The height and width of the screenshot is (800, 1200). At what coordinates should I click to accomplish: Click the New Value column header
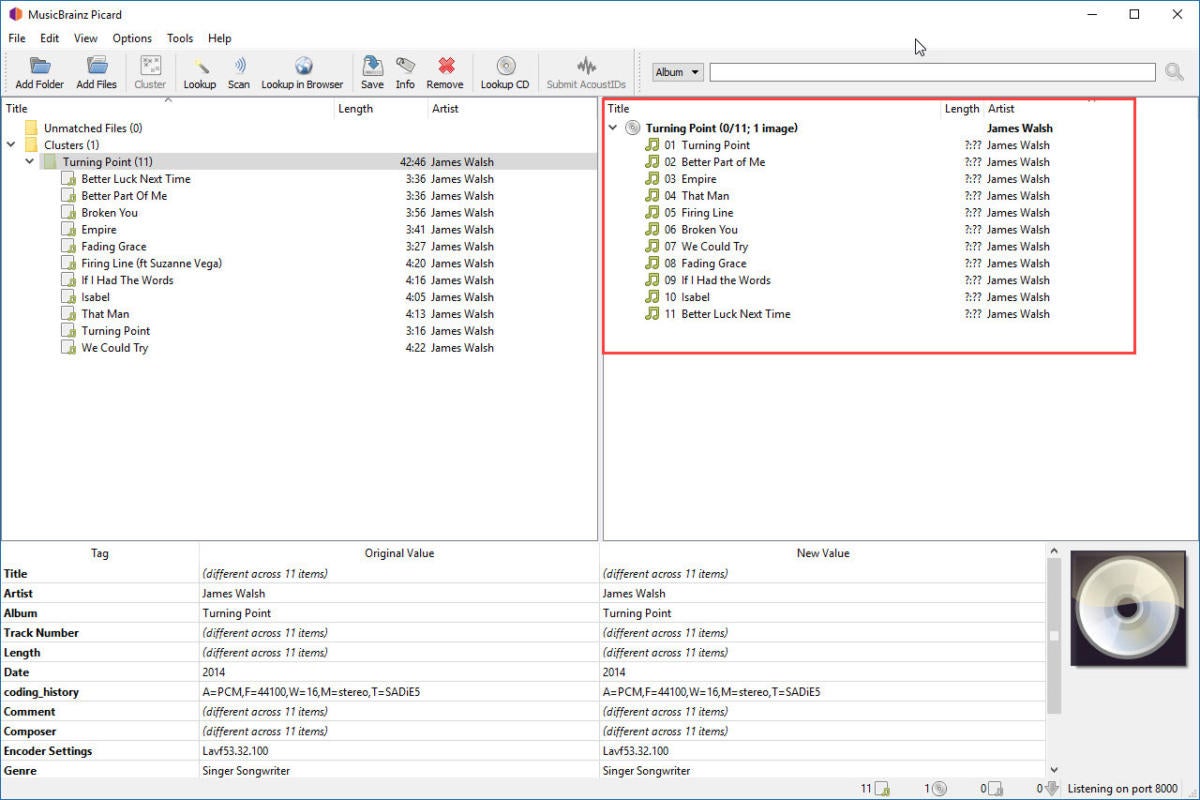click(823, 553)
